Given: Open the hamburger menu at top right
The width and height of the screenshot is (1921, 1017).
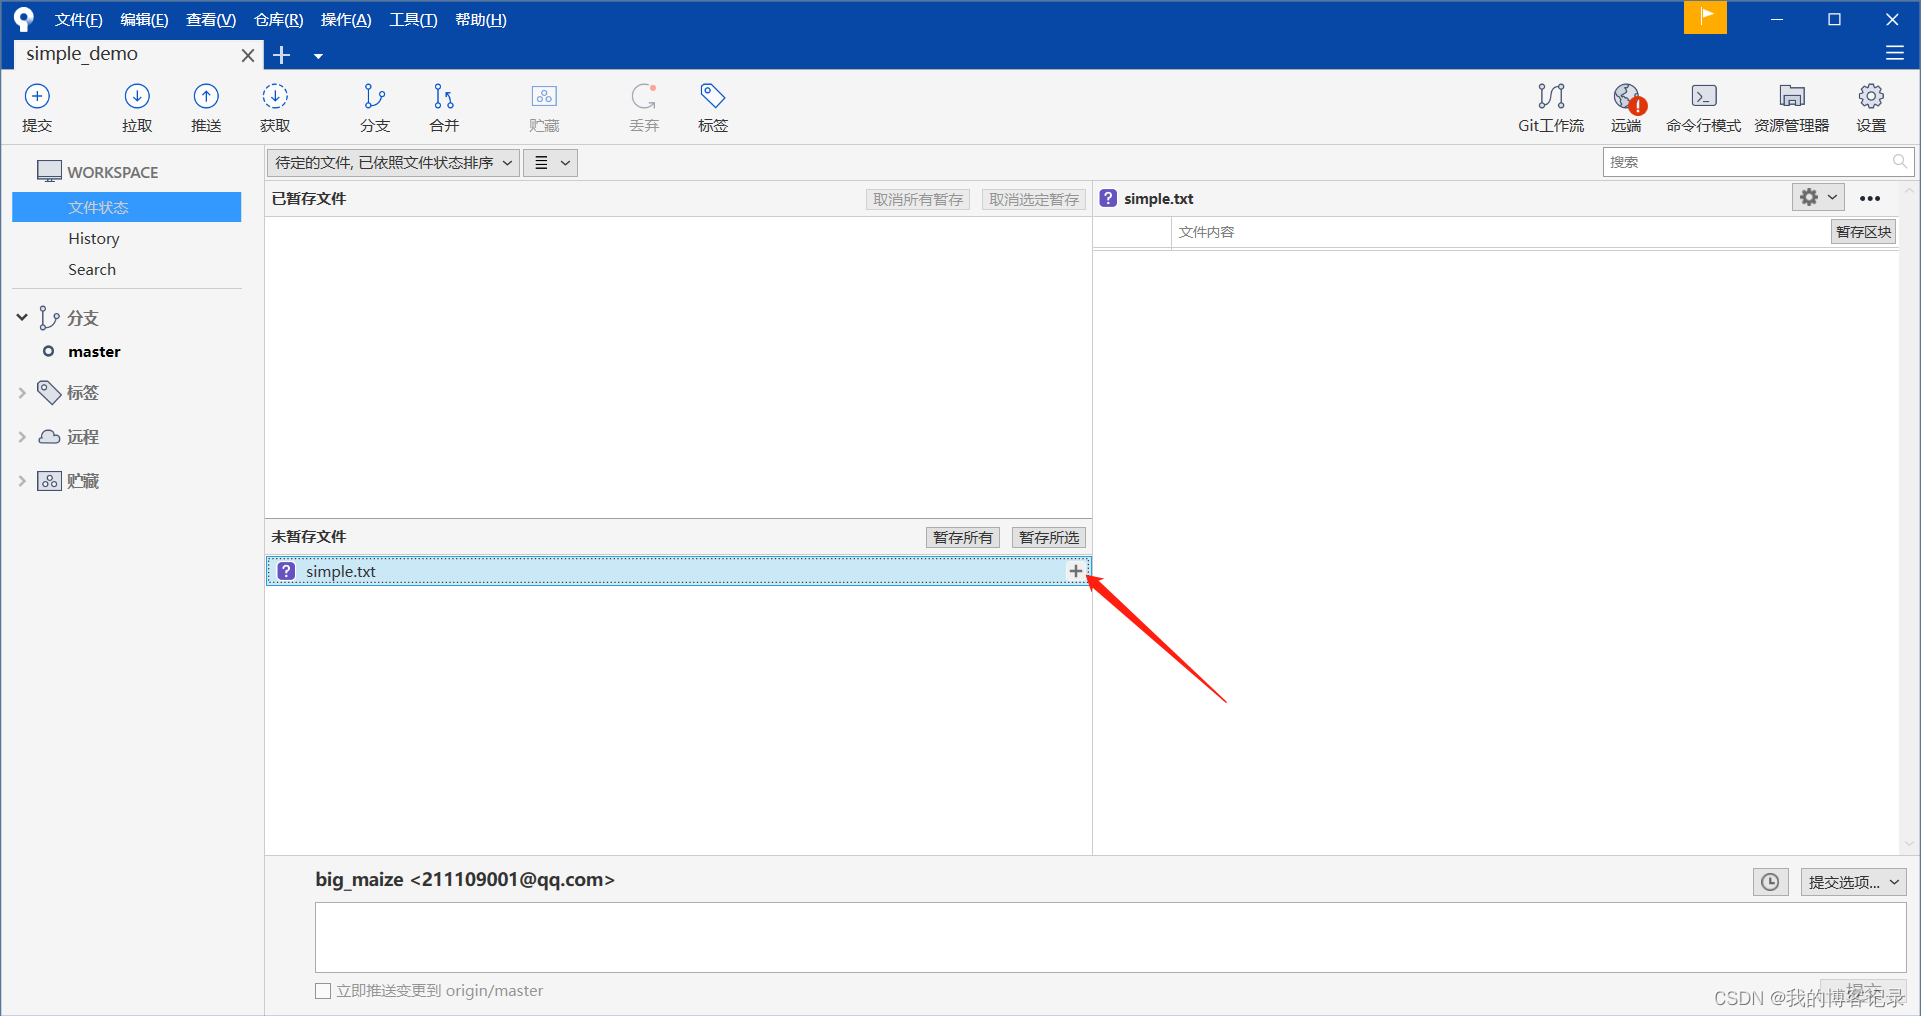Looking at the screenshot, I should click(1894, 53).
